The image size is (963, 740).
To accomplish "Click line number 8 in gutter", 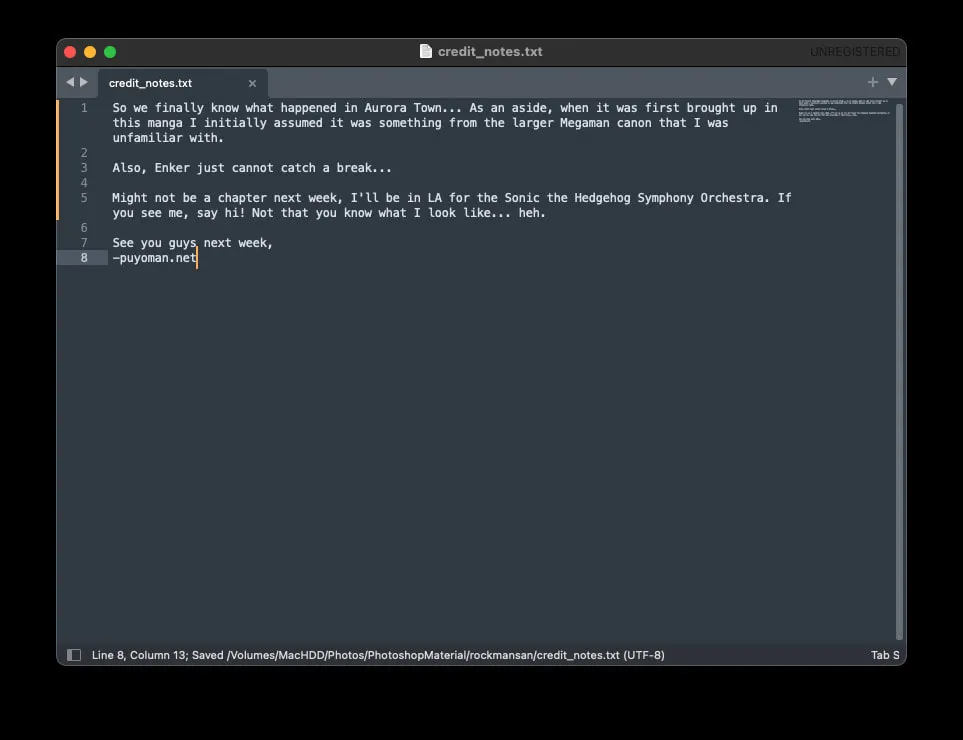I will (84, 258).
